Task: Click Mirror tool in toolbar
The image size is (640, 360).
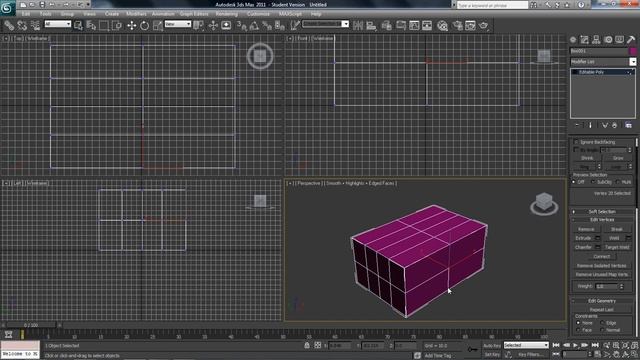Action: [x=358, y=26]
